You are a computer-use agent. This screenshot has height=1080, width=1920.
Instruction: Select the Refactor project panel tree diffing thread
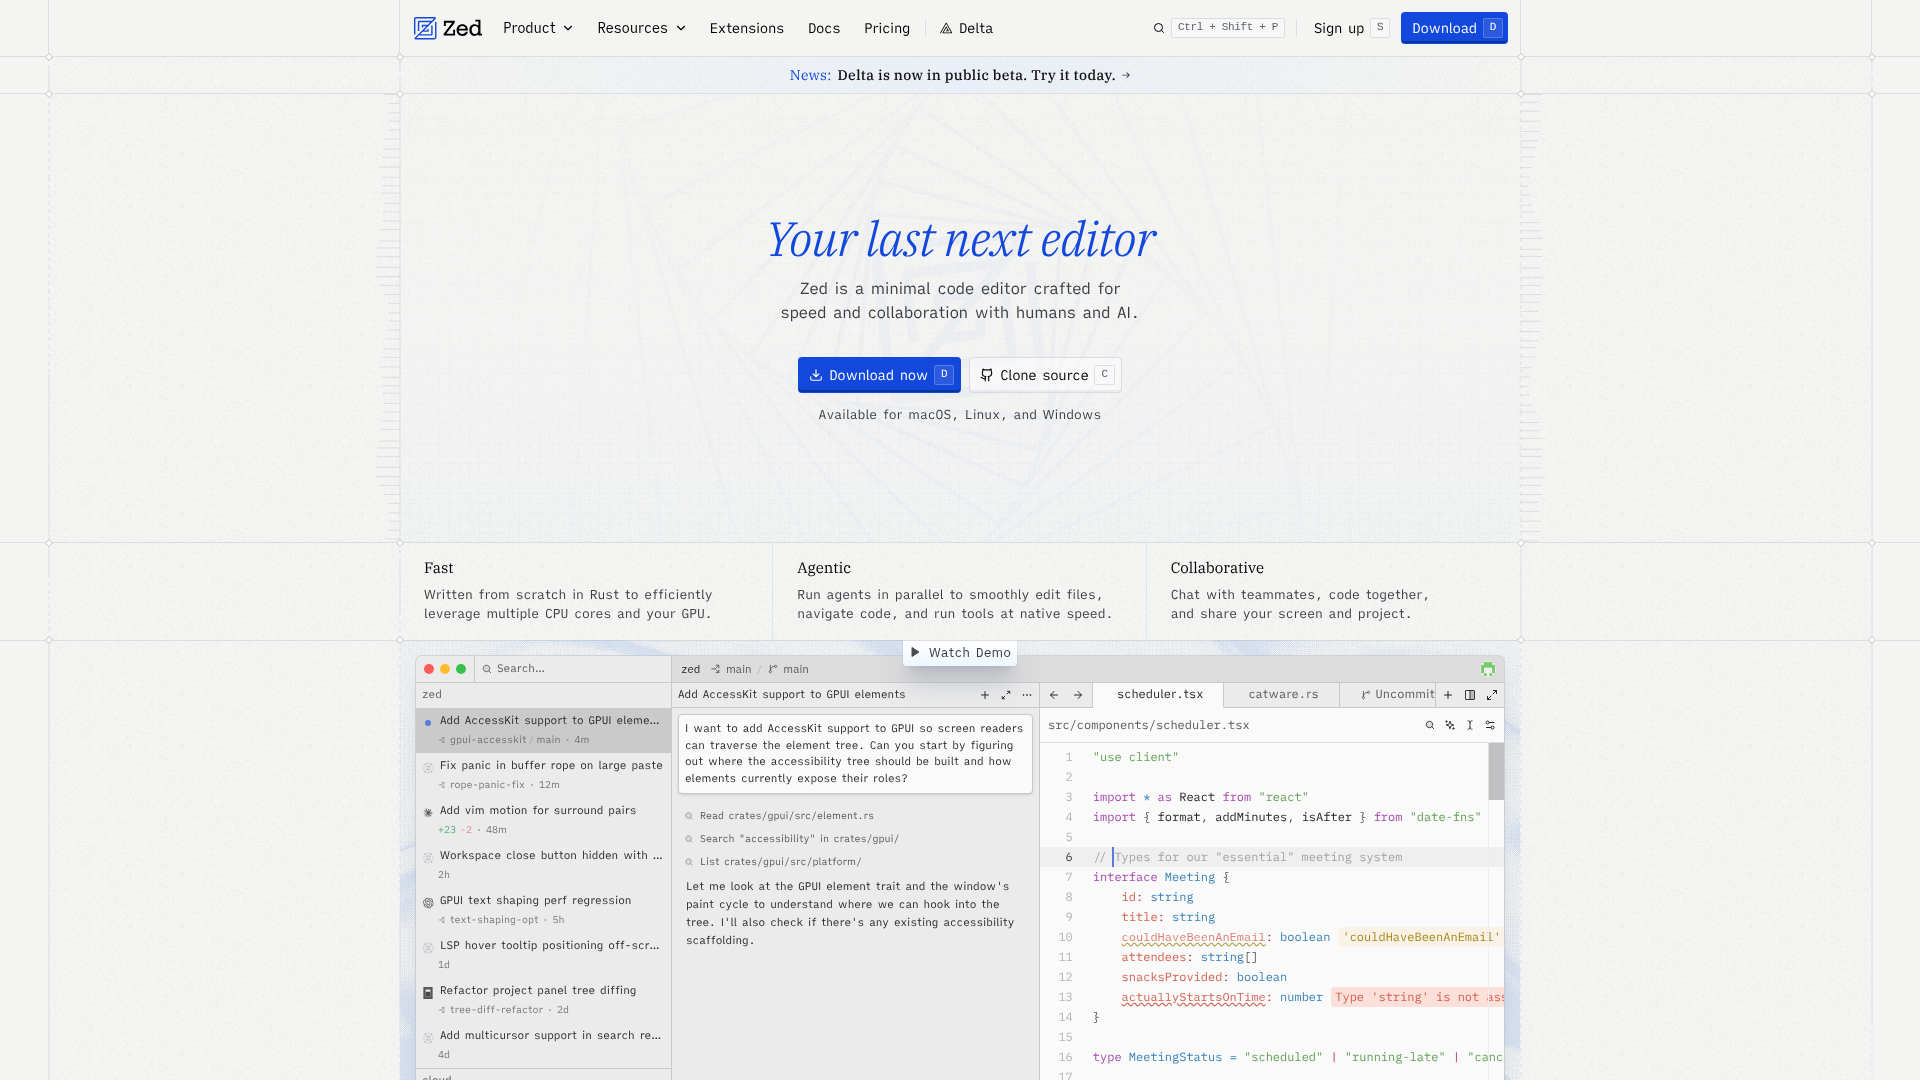click(543, 1000)
